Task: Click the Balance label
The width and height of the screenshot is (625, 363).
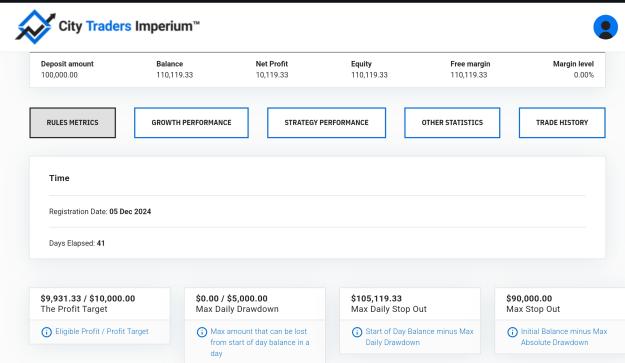Action: click(x=170, y=64)
